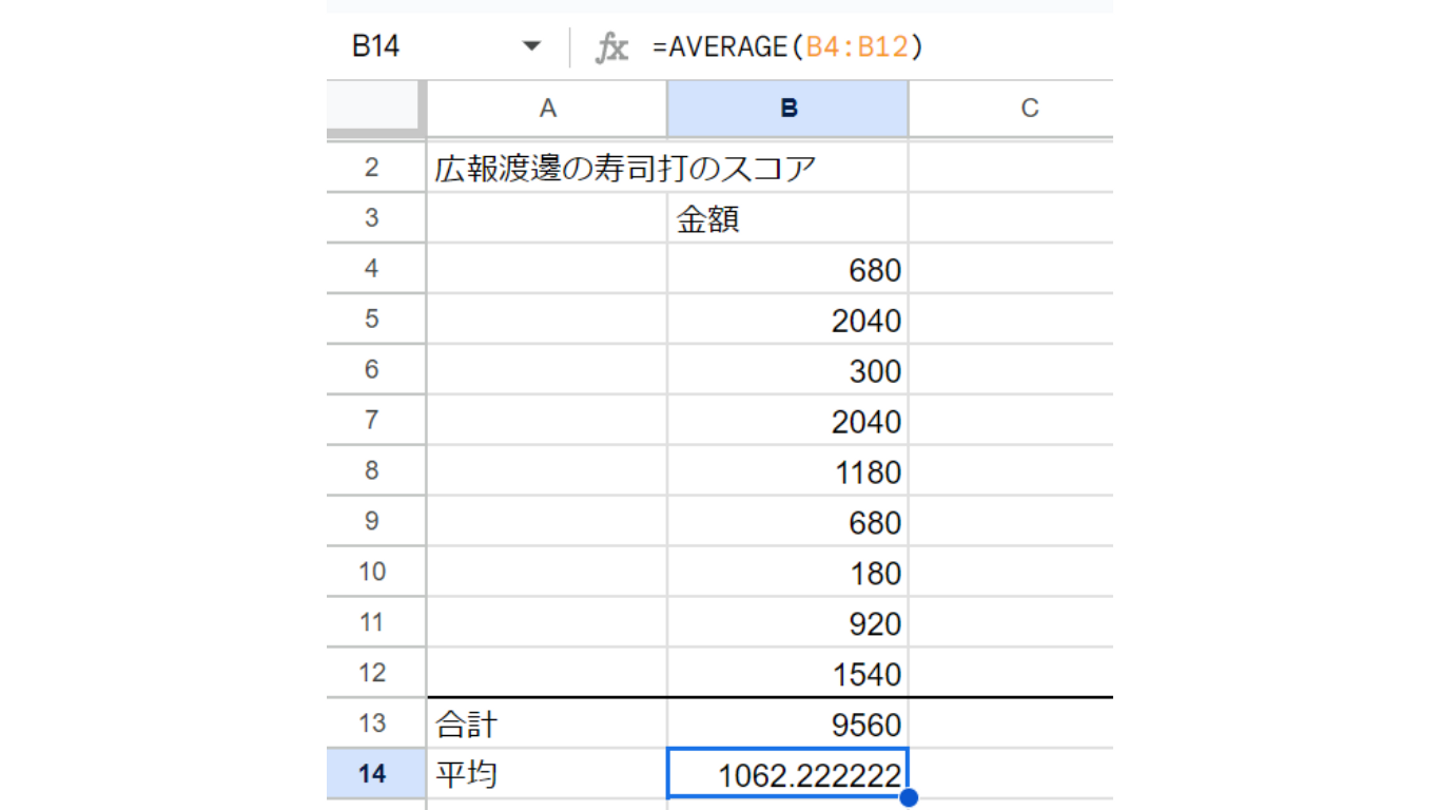
Task: Select the cell containing 180 in row 10
Action: click(x=788, y=572)
